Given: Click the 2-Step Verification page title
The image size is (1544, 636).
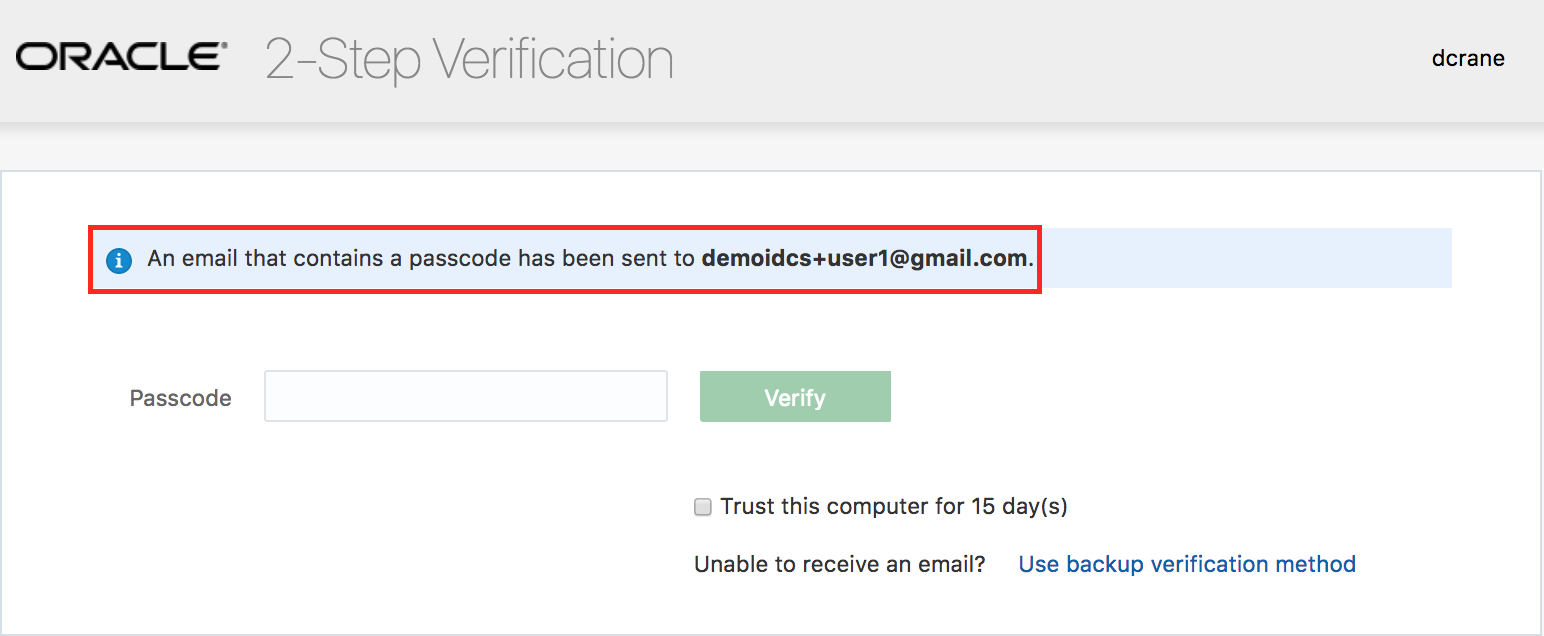Looking at the screenshot, I should point(469,60).
